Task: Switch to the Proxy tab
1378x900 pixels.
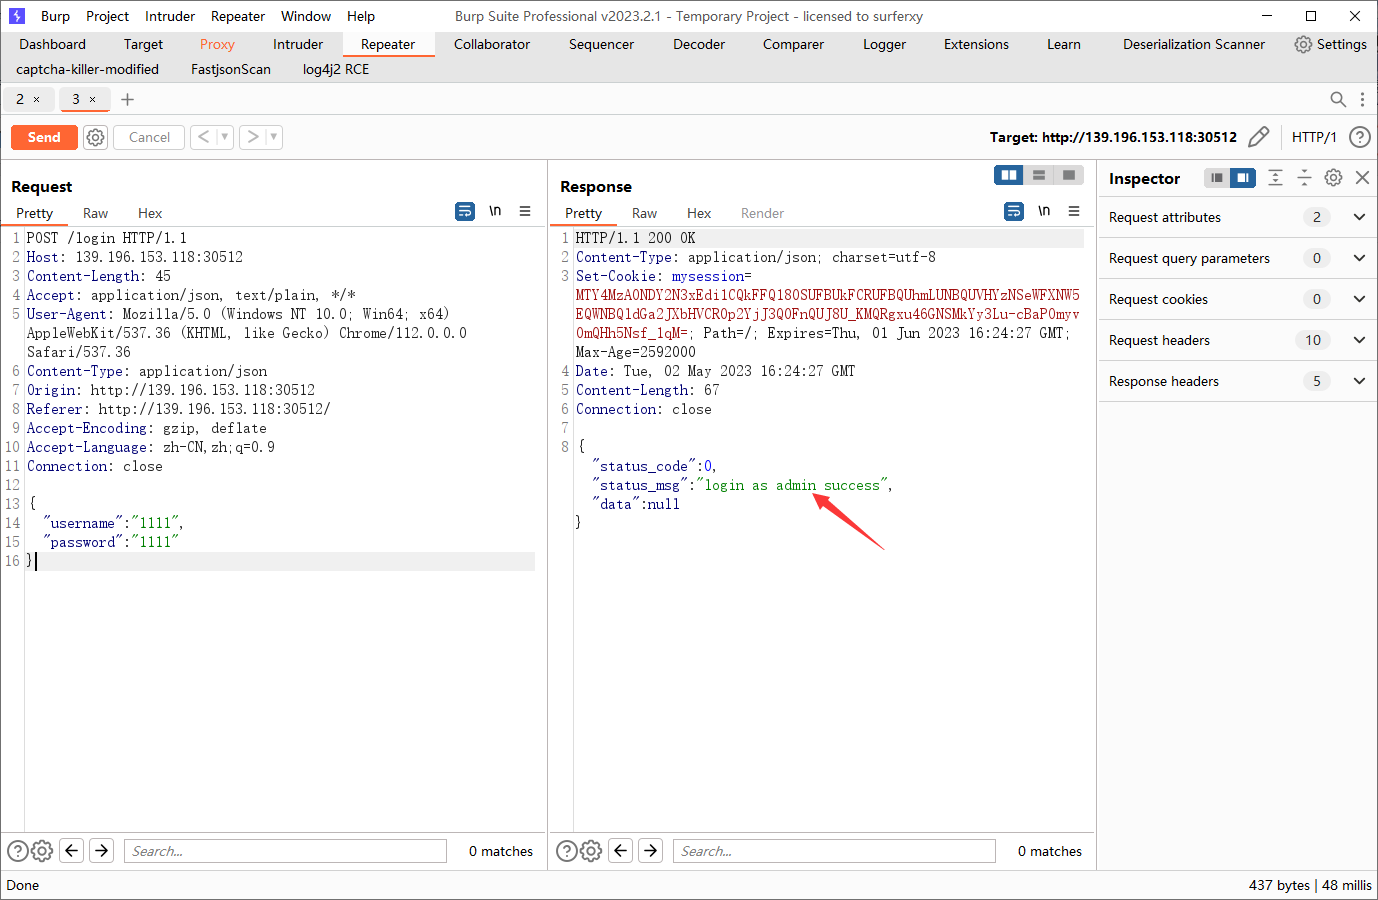Action: click(x=217, y=44)
